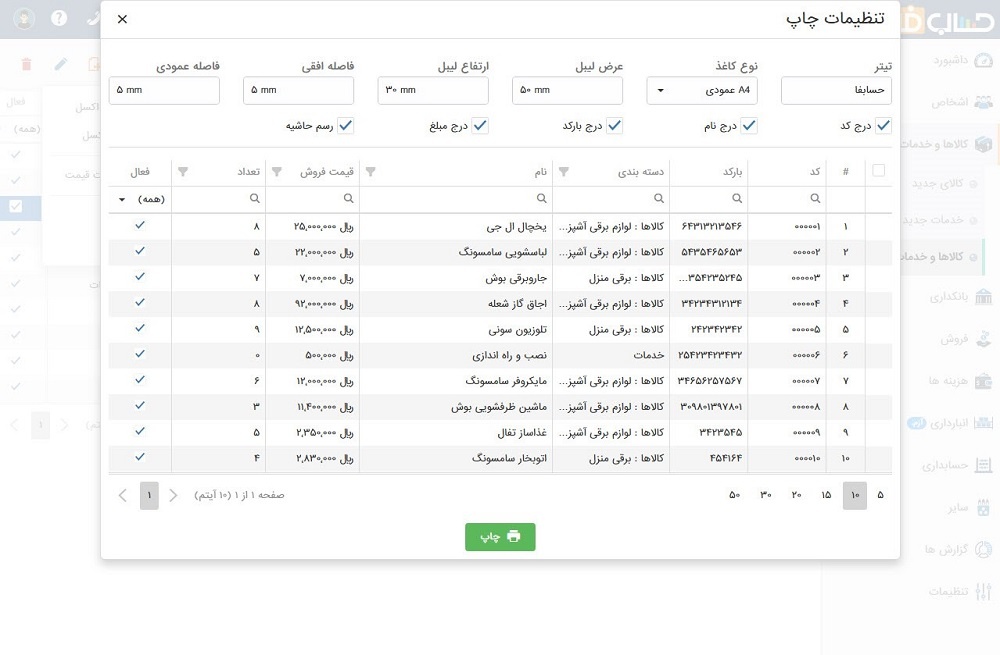1000x655 pixels.
Task: Select the غذاساز تفال row name
Action: [522, 432]
